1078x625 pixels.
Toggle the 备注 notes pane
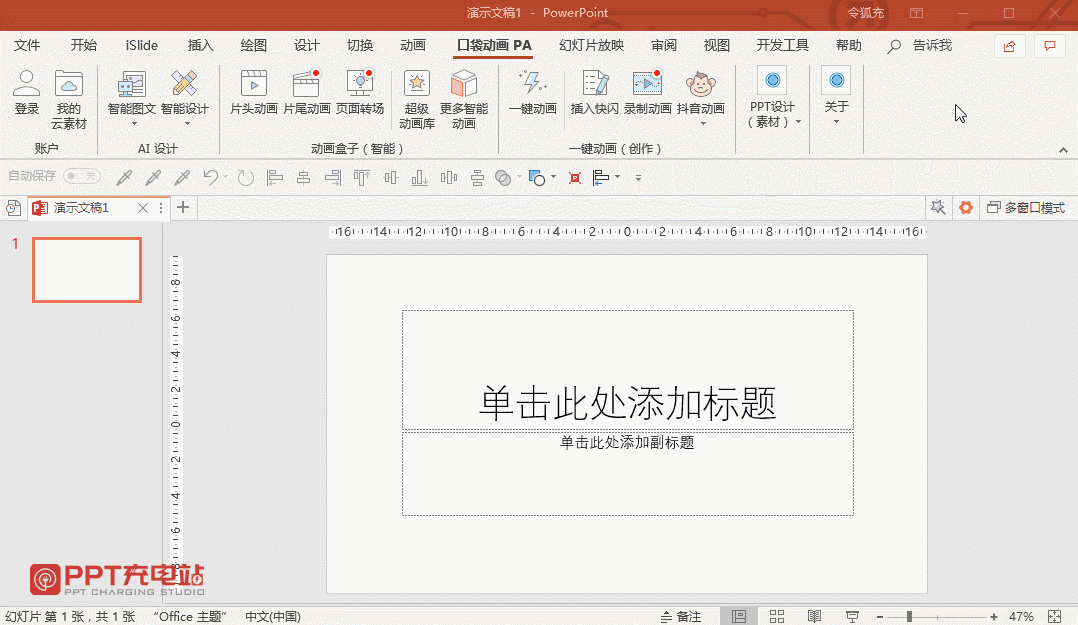(681, 616)
